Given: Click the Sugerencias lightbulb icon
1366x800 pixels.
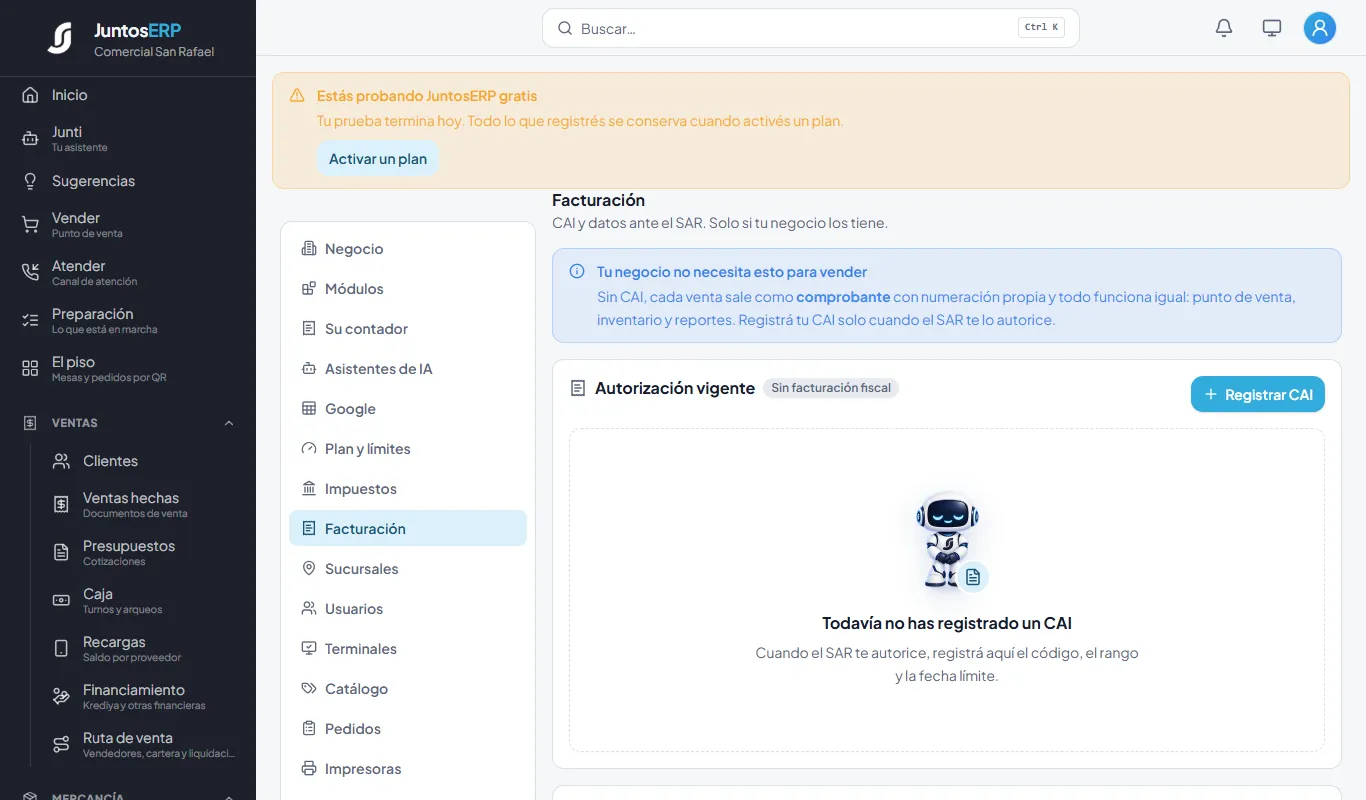Looking at the screenshot, I should (30, 181).
